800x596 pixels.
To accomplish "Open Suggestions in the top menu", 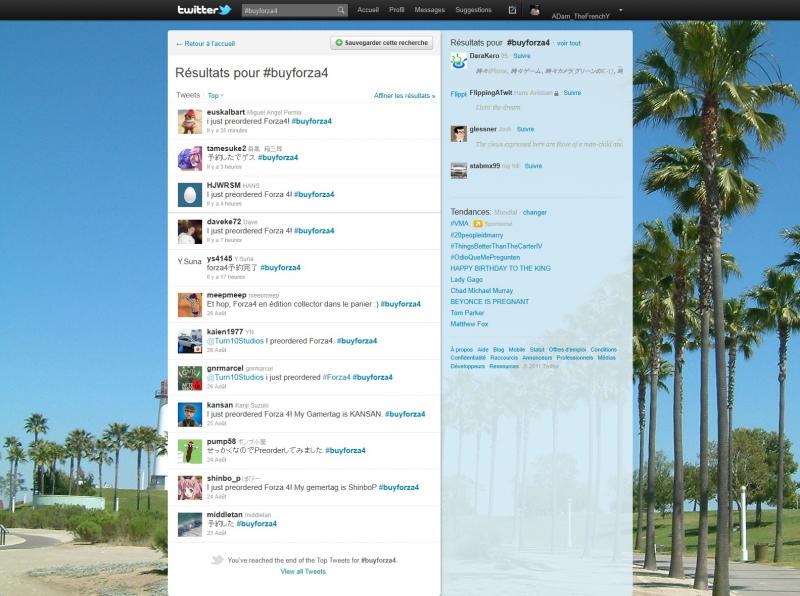I will [x=473, y=10].
